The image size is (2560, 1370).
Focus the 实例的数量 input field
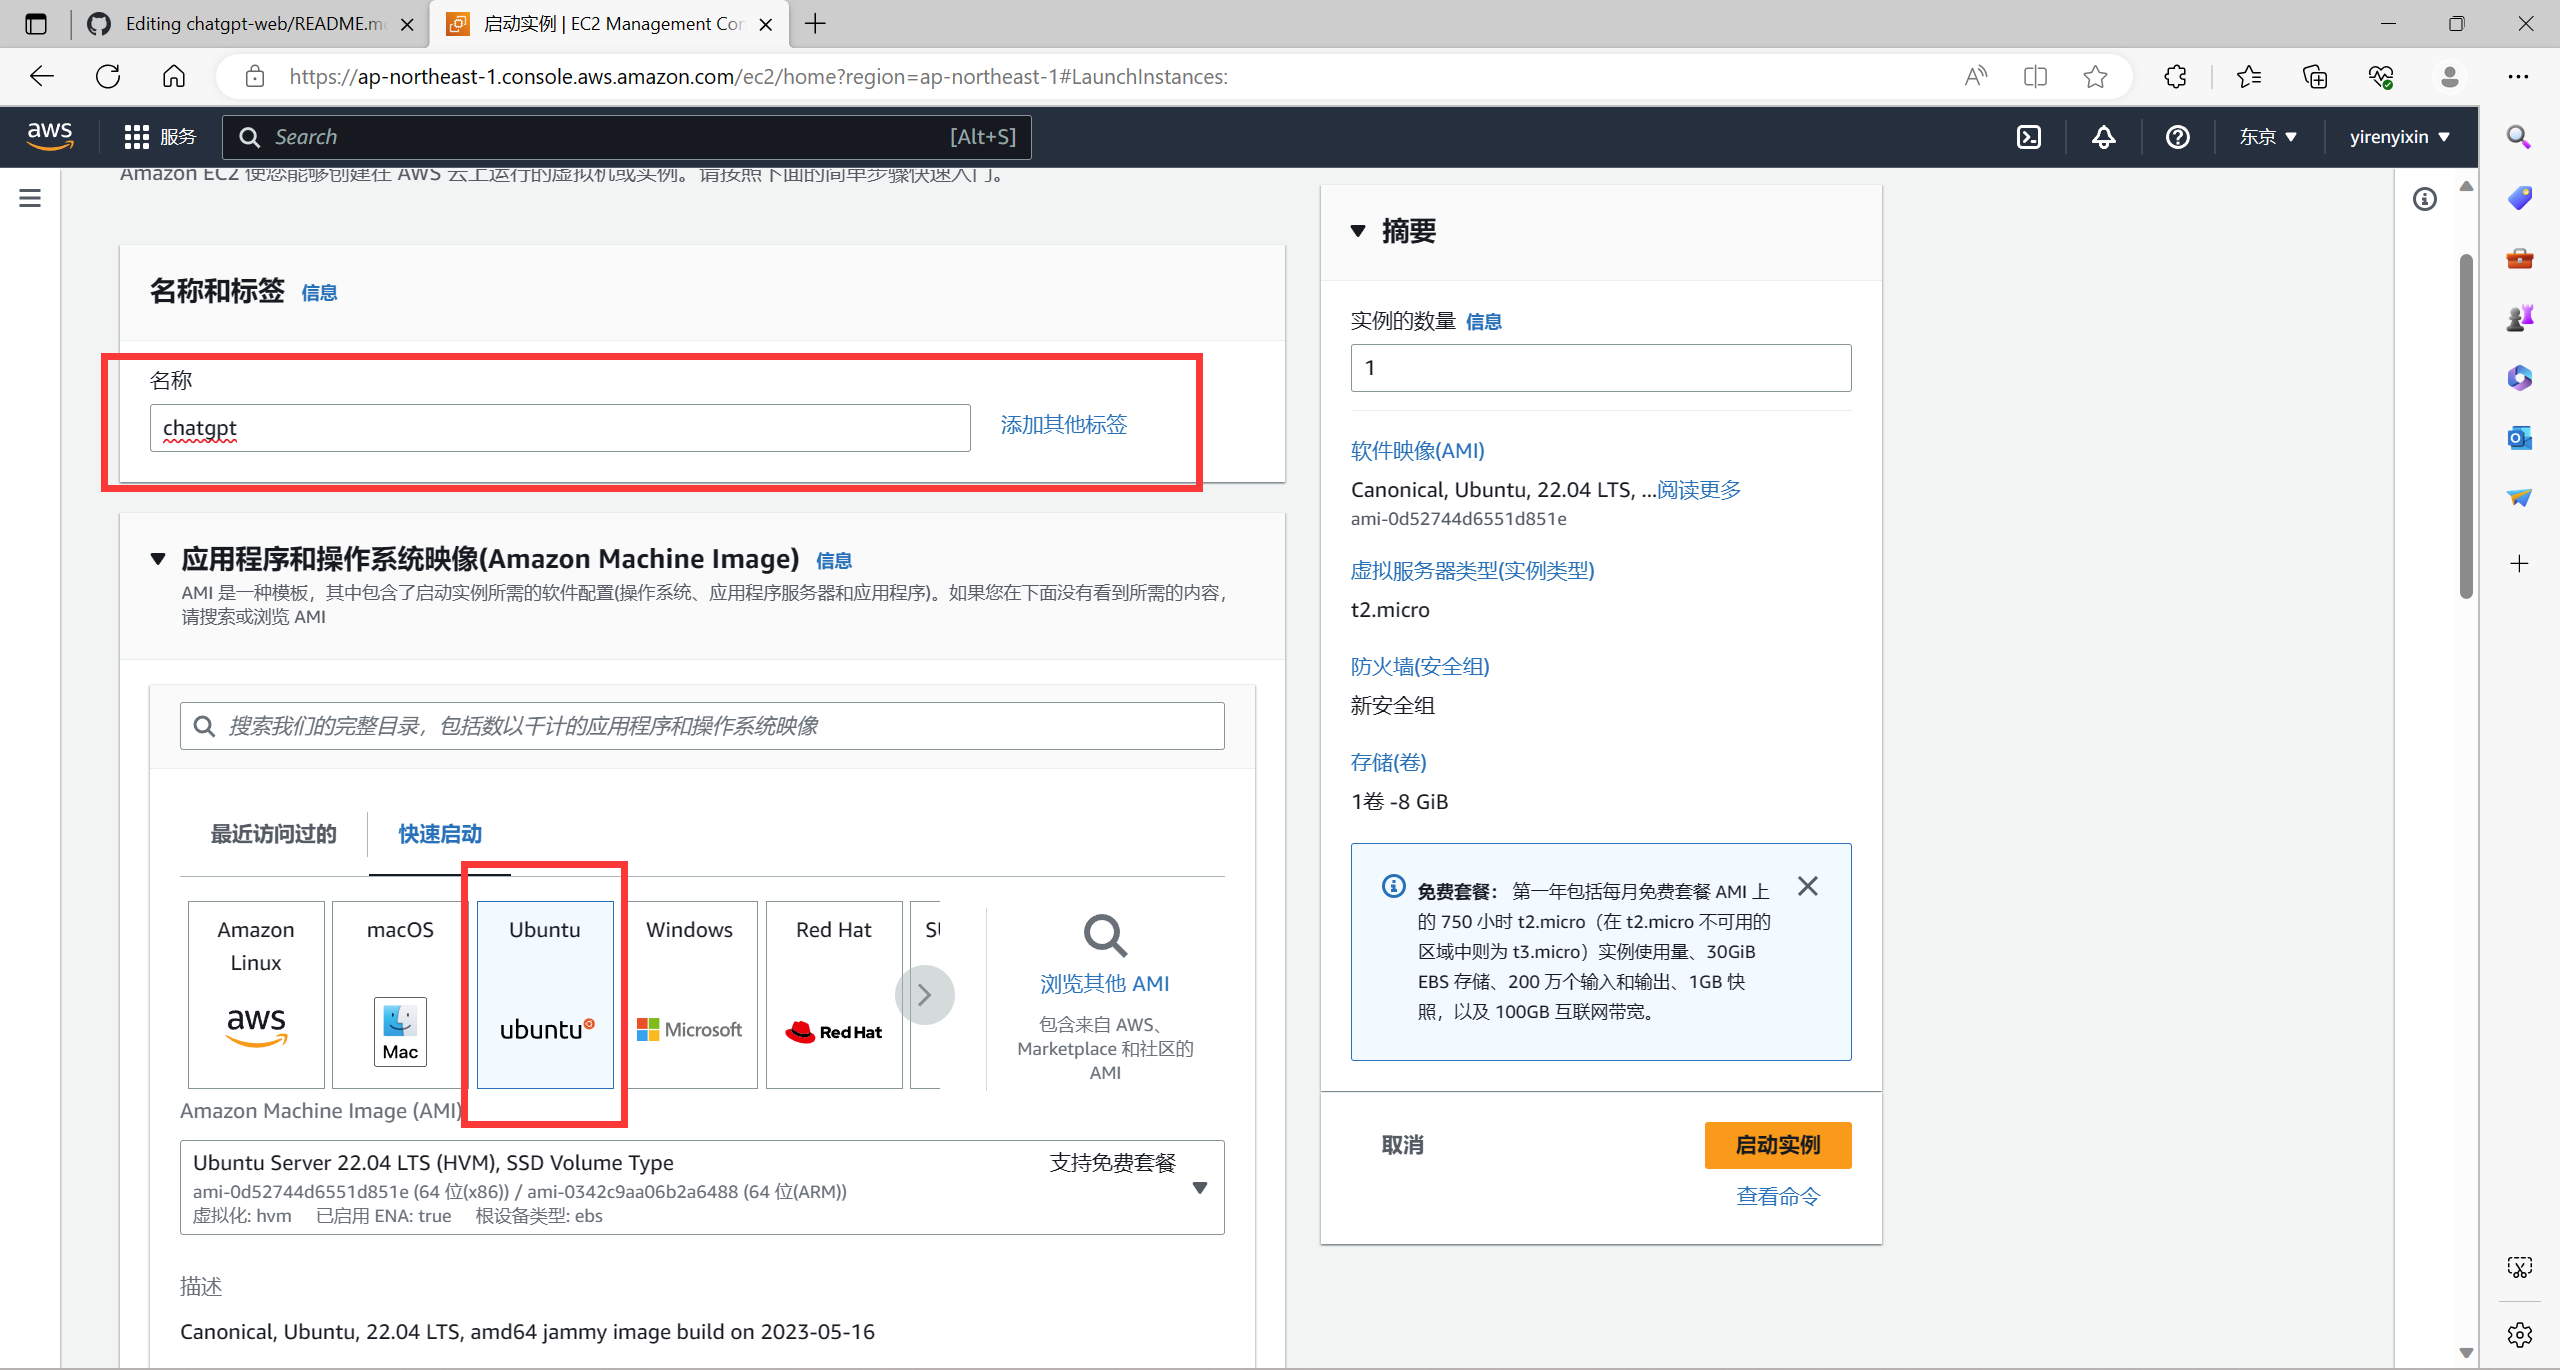1600,368
